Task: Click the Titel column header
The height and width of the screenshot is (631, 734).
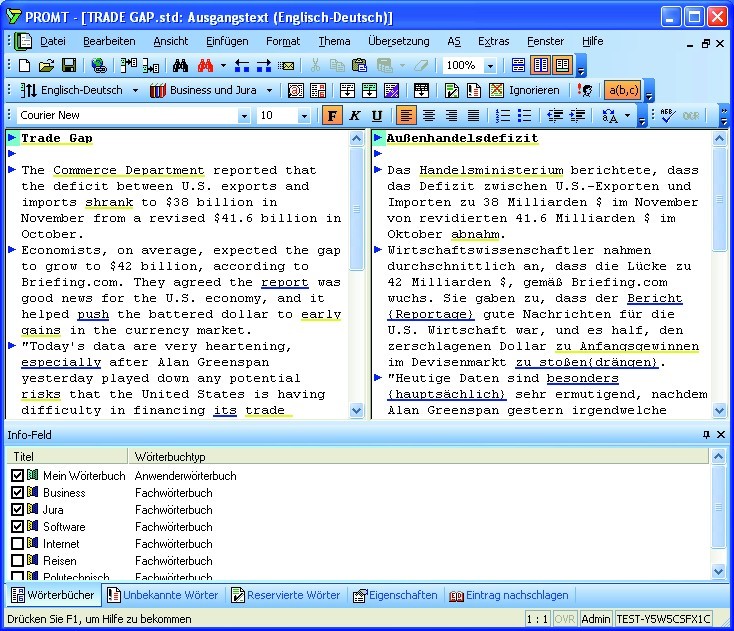Action: coord(66,456)
